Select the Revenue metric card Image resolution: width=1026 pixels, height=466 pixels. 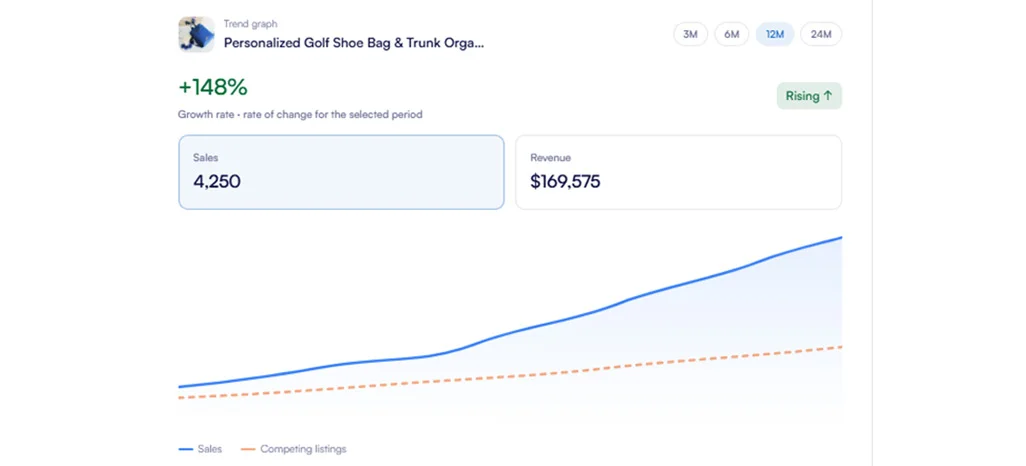click(x=678, y=172)
